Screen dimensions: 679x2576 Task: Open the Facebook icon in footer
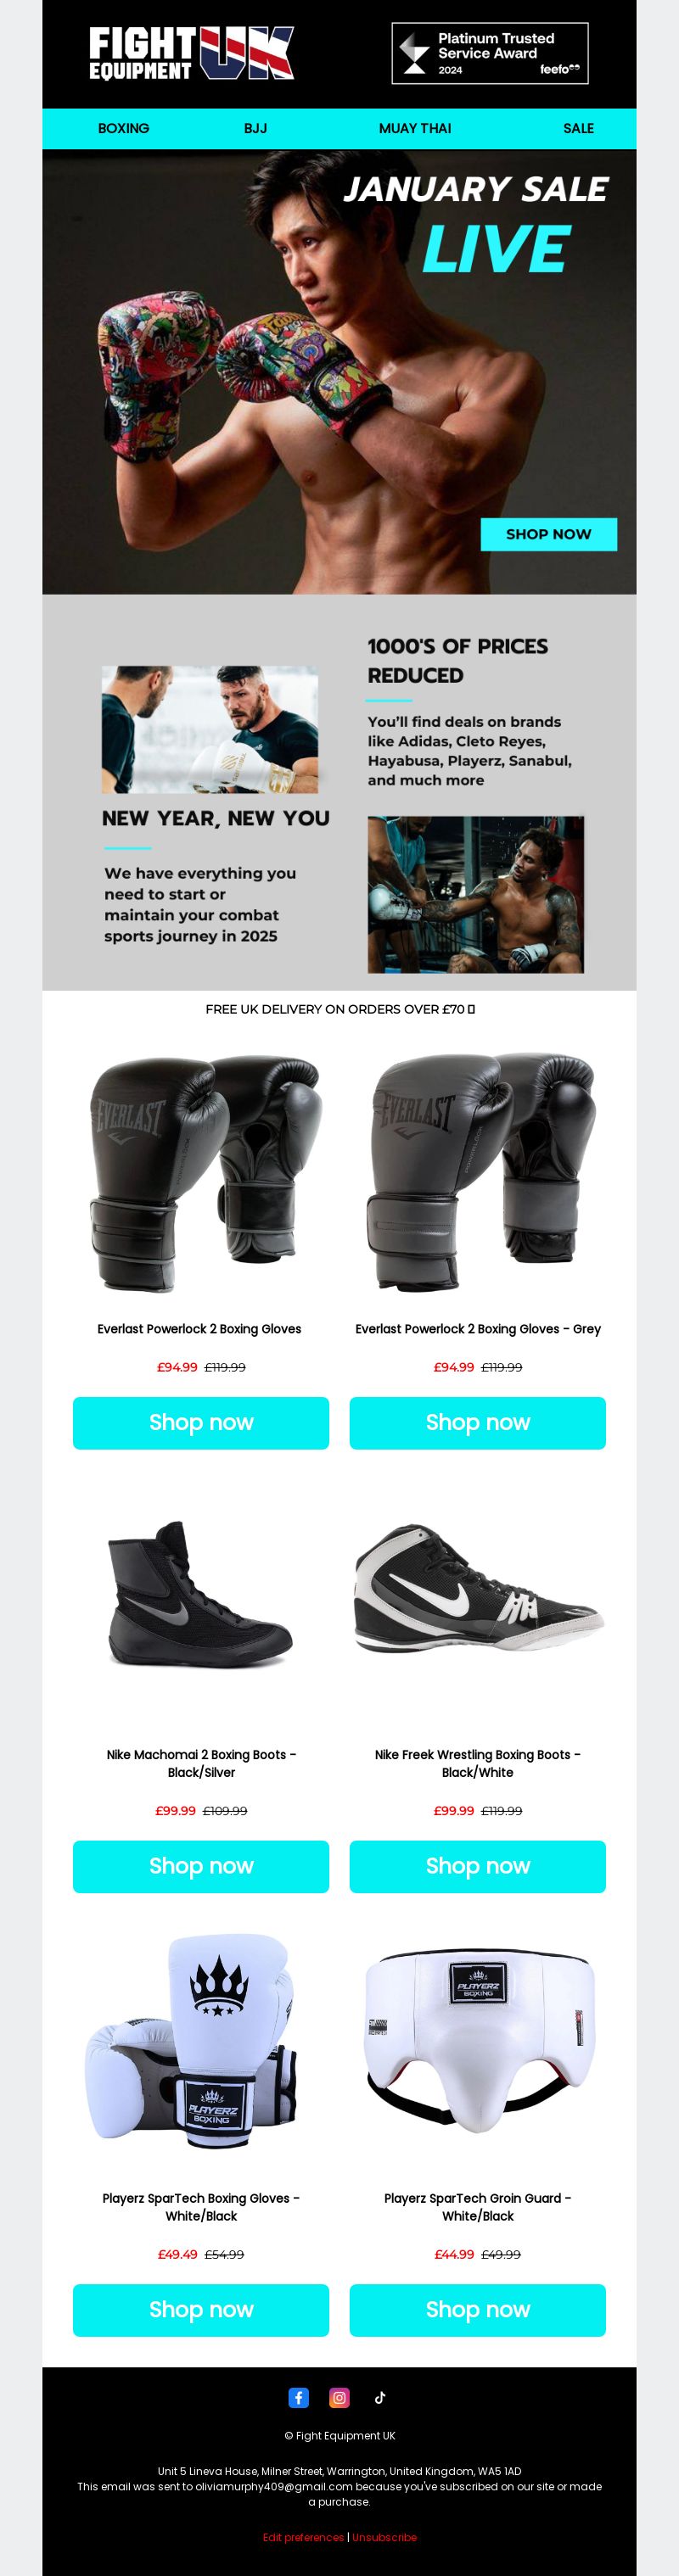(298, 2397)
